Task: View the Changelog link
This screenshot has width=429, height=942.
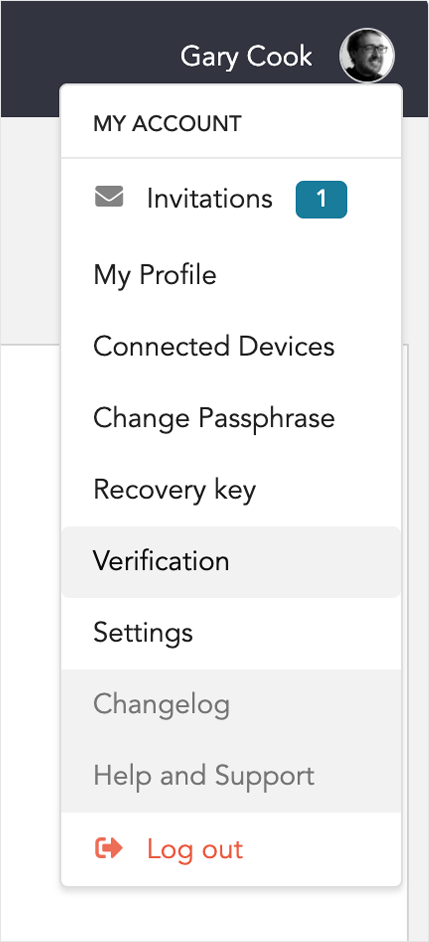Action: (x=162, y=705)
